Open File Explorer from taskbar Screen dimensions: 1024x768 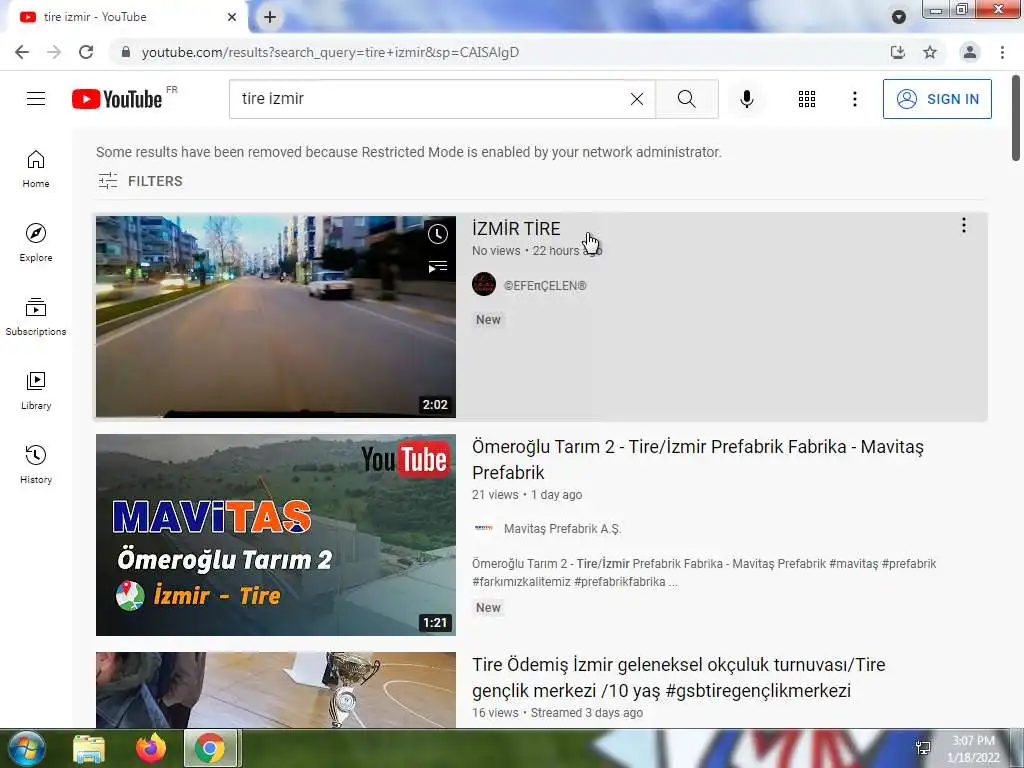click(89, 748)
